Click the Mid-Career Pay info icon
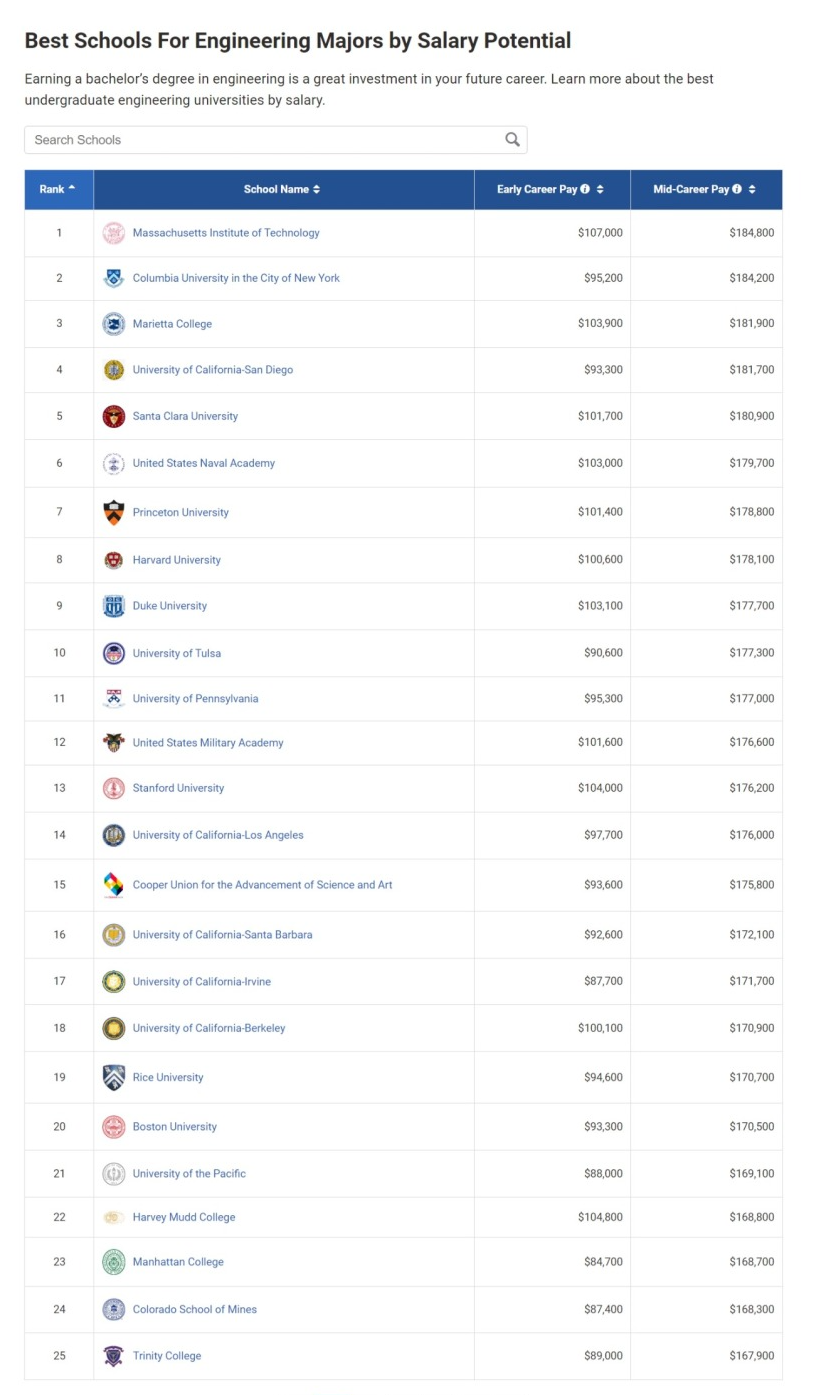The height and width of the screenshot is (1395, 817). [x=737, y=189]
